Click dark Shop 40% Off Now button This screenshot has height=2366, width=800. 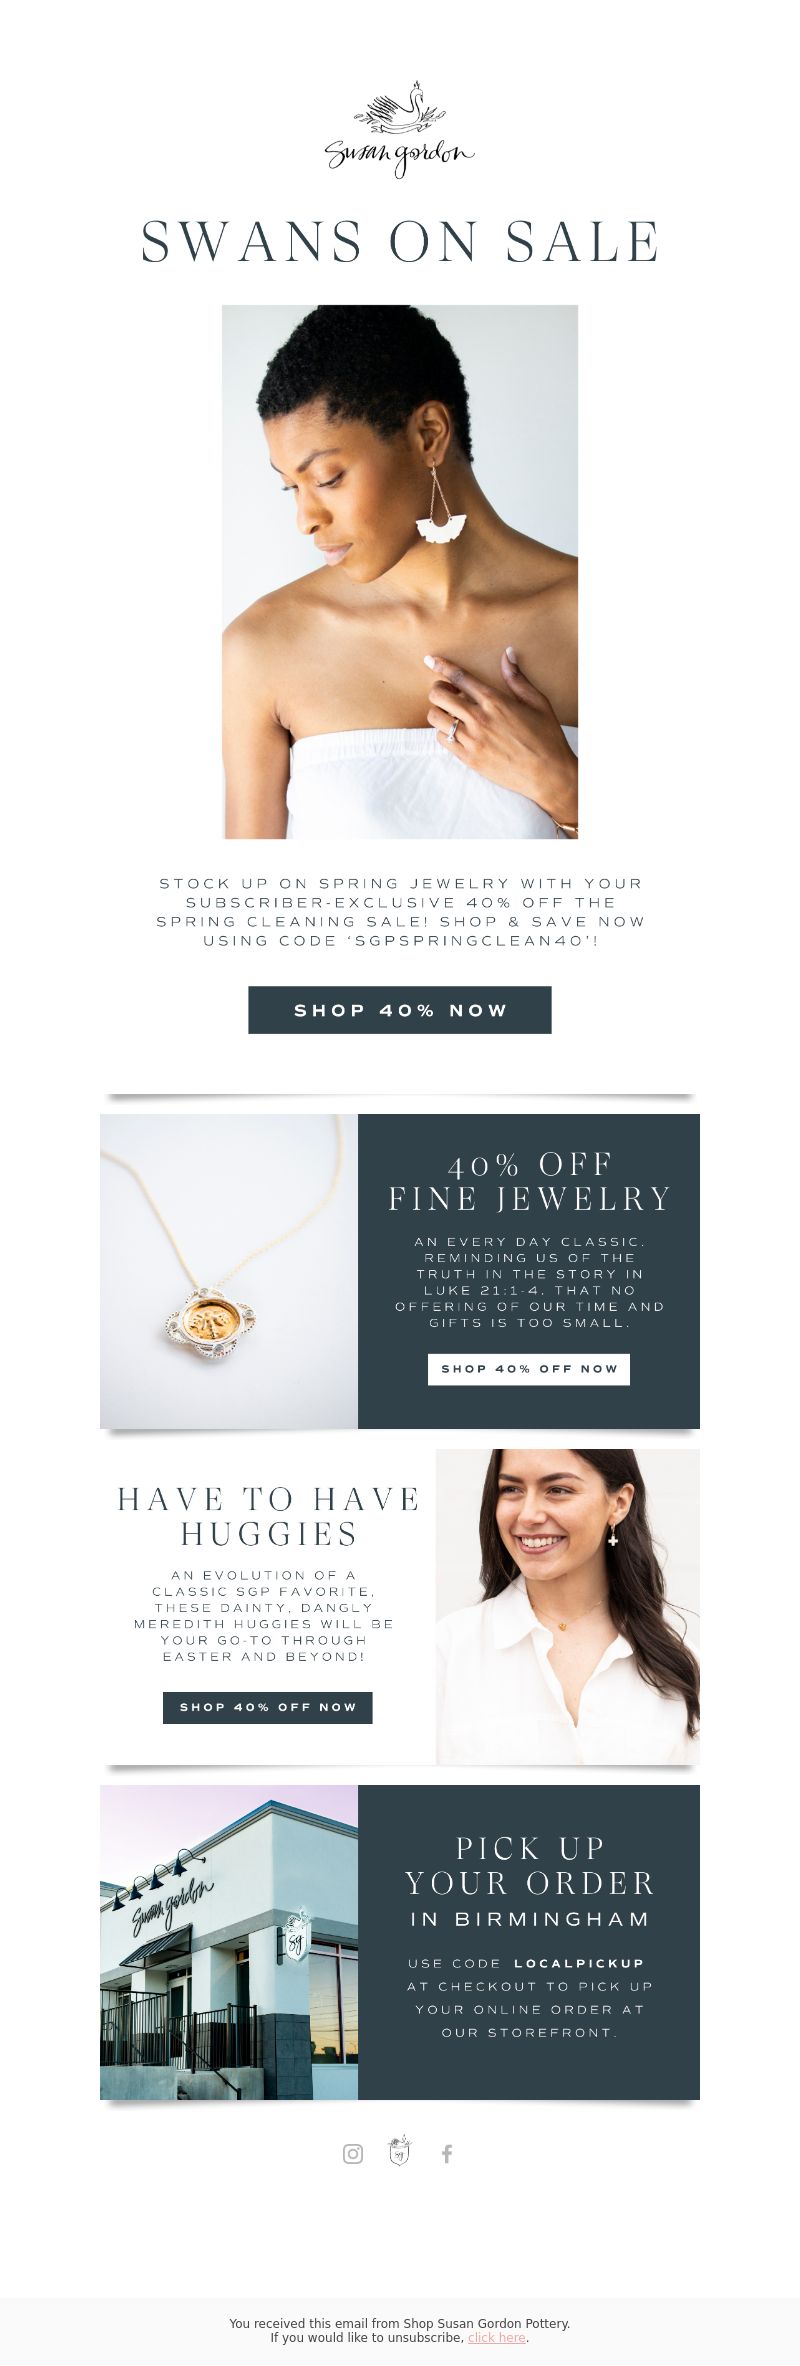coord(268,1707)
